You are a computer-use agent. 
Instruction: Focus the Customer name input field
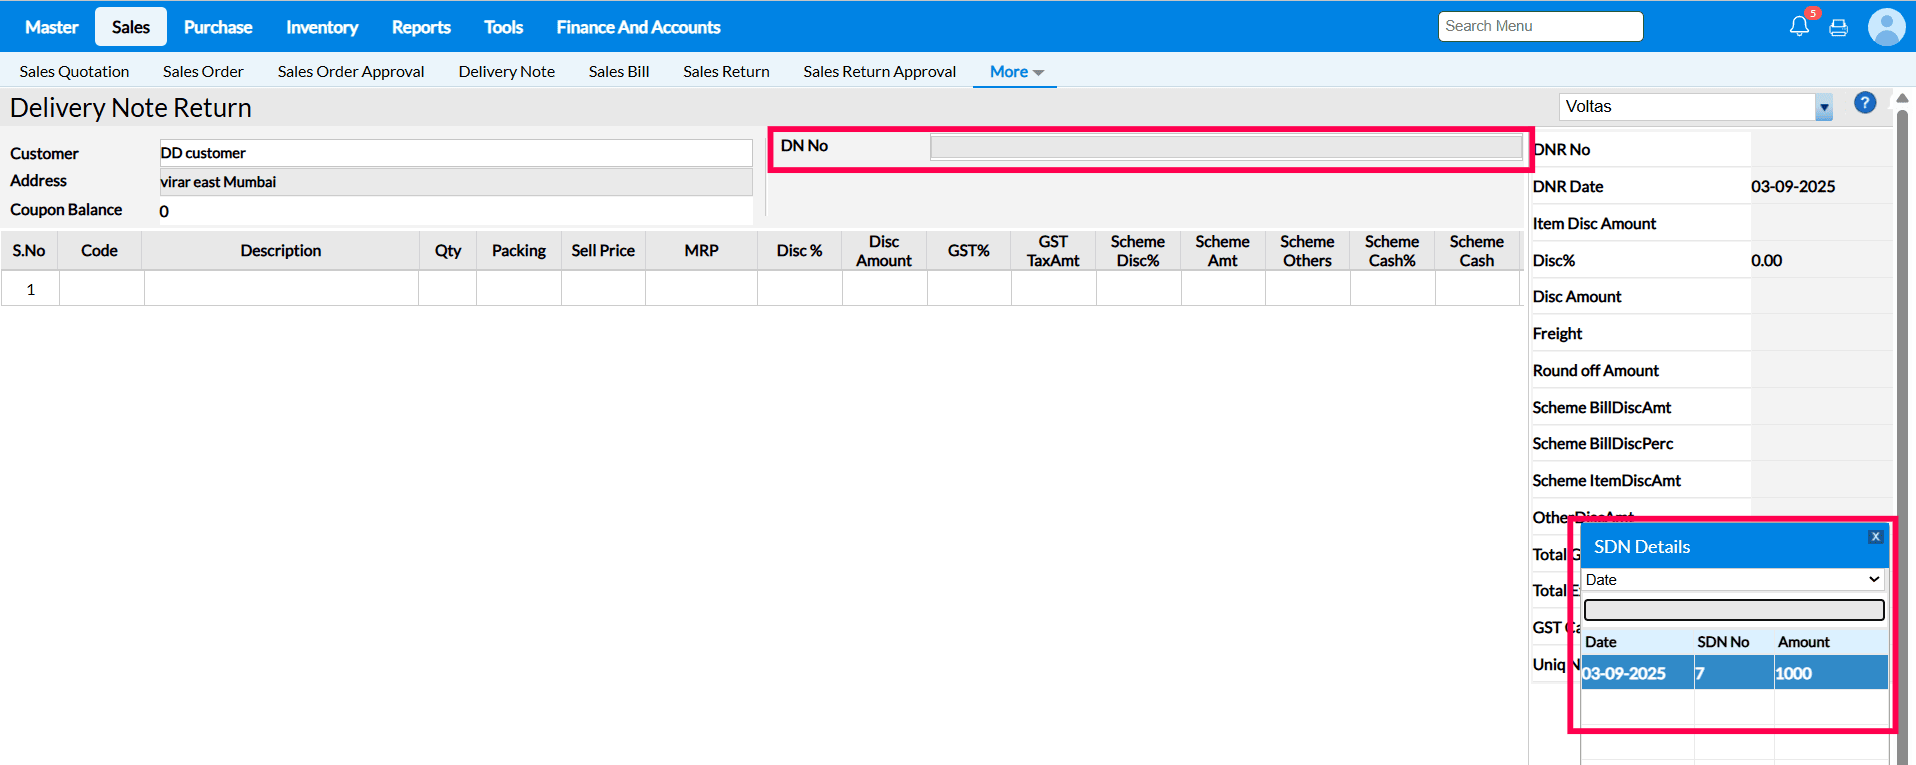tap(455, 153)
